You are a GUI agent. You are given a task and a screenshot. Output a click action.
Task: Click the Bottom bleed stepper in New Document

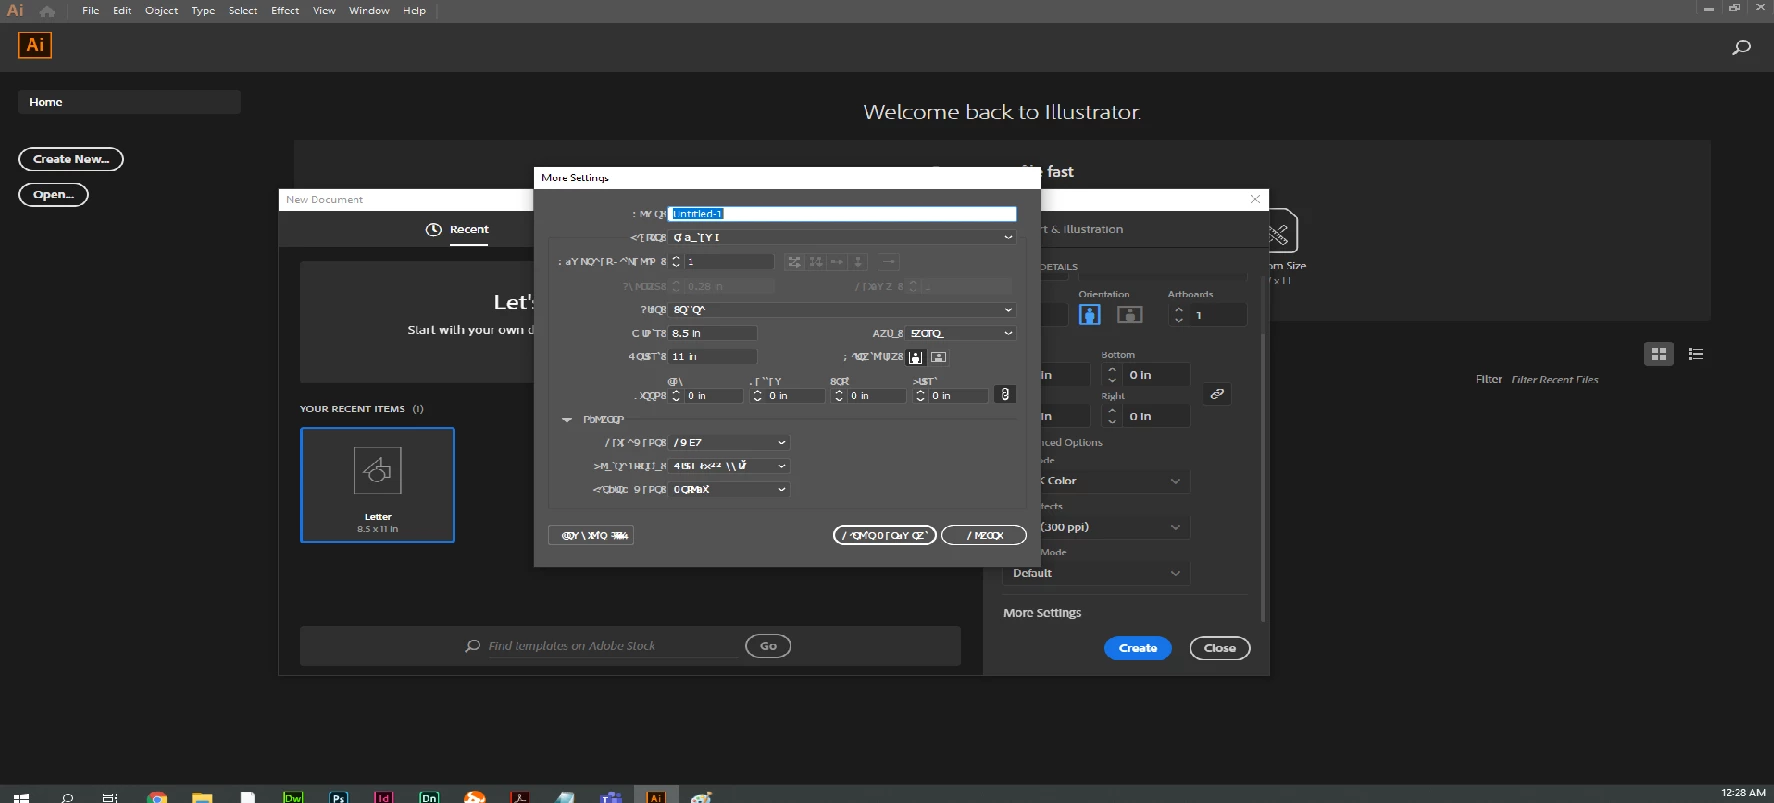(1112, 375)
